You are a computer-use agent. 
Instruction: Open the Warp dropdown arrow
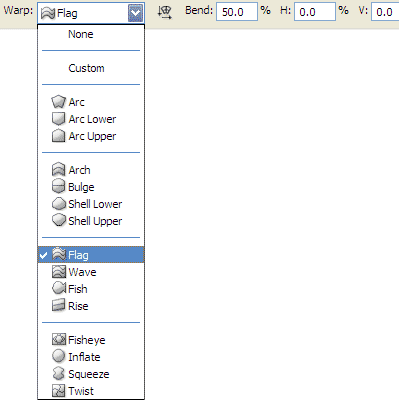coord(136,13)
